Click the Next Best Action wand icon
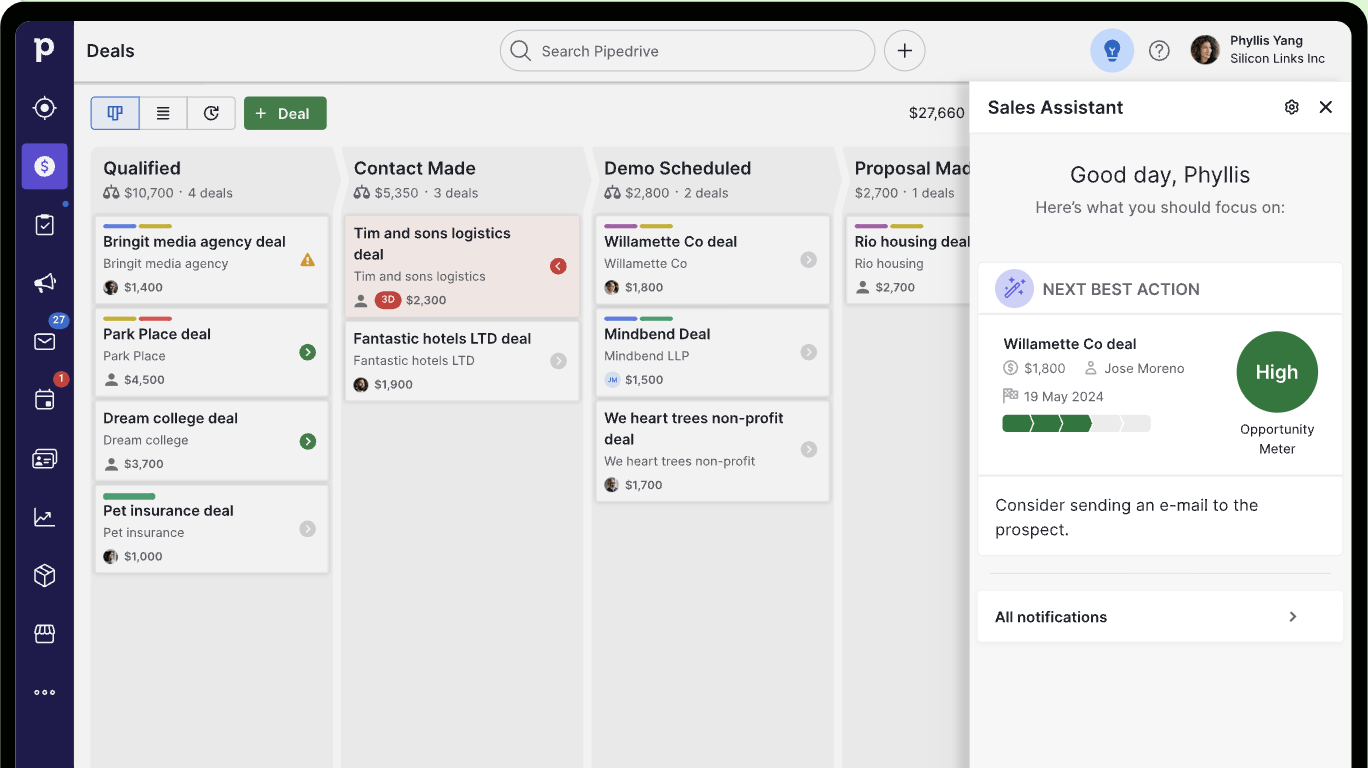This screenshot has height=768, width=1368. (1014, 289)
